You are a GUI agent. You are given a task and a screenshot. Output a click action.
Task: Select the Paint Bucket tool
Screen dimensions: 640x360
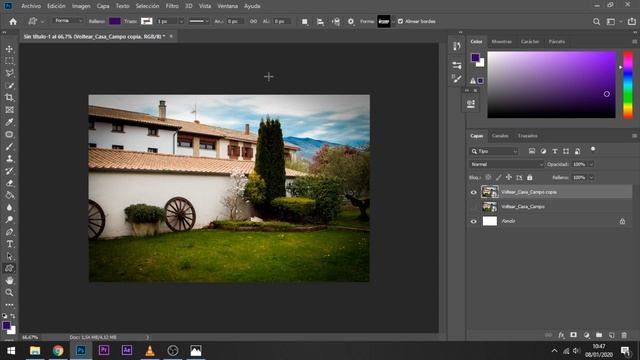point(9,195)
